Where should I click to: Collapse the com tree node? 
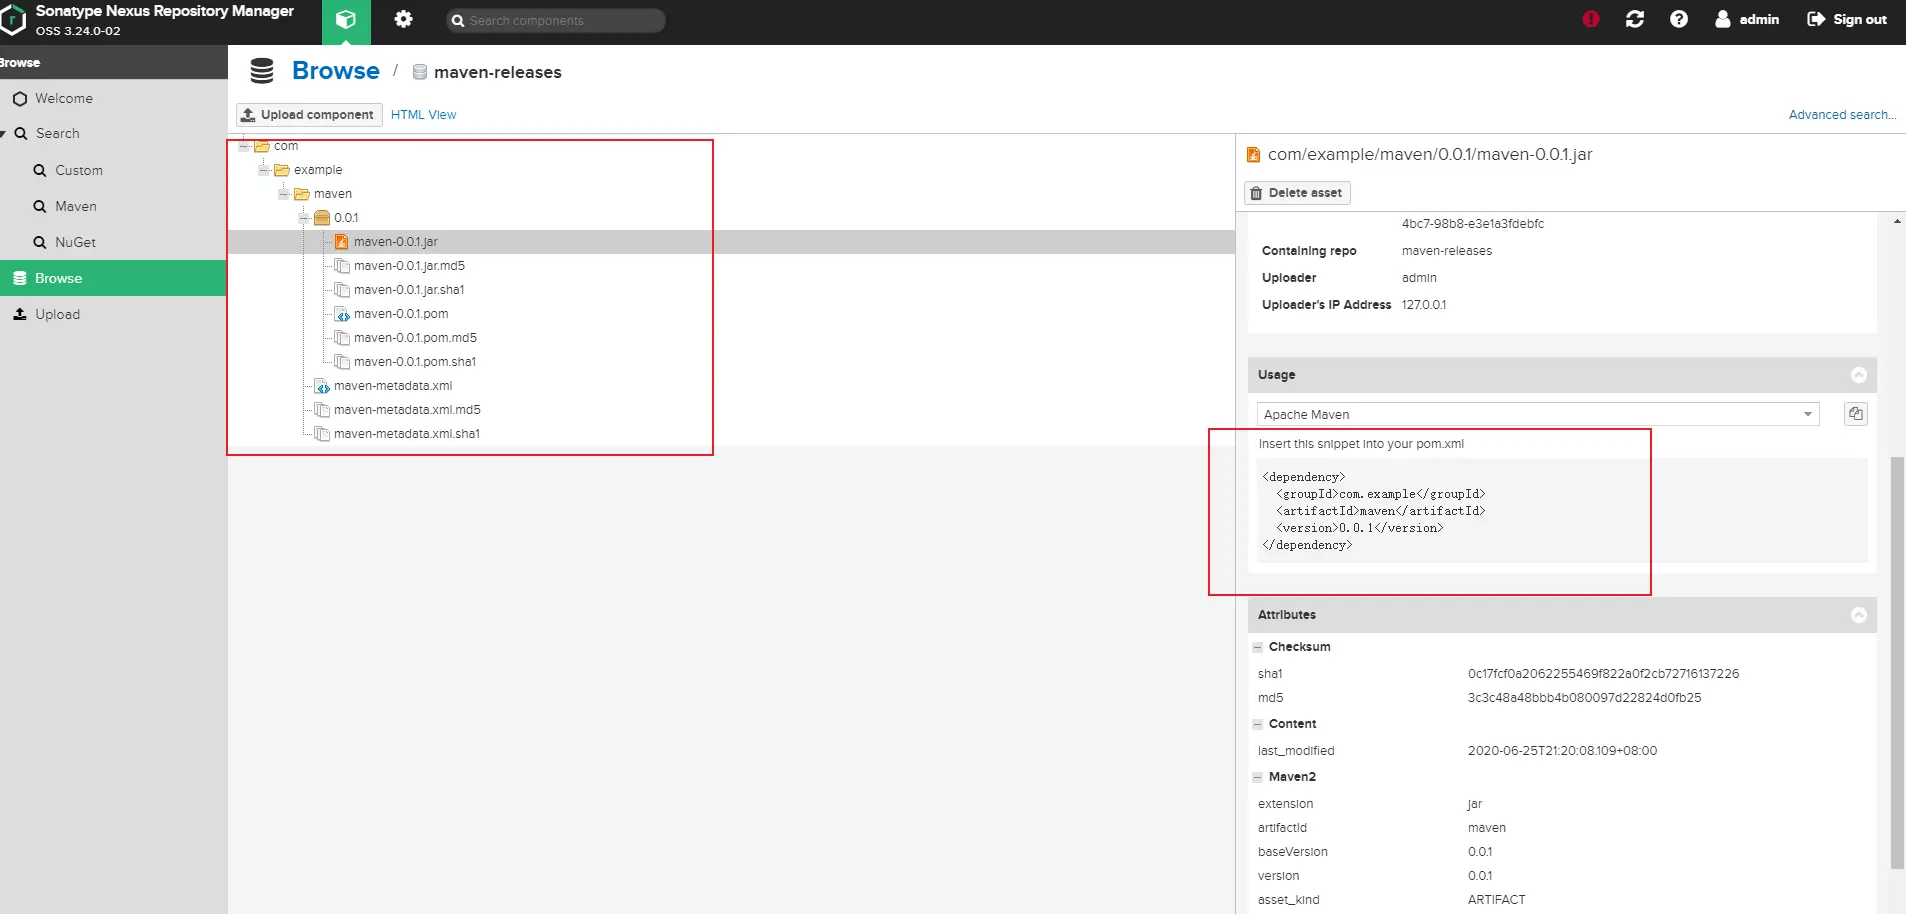(x=244, y=146)
